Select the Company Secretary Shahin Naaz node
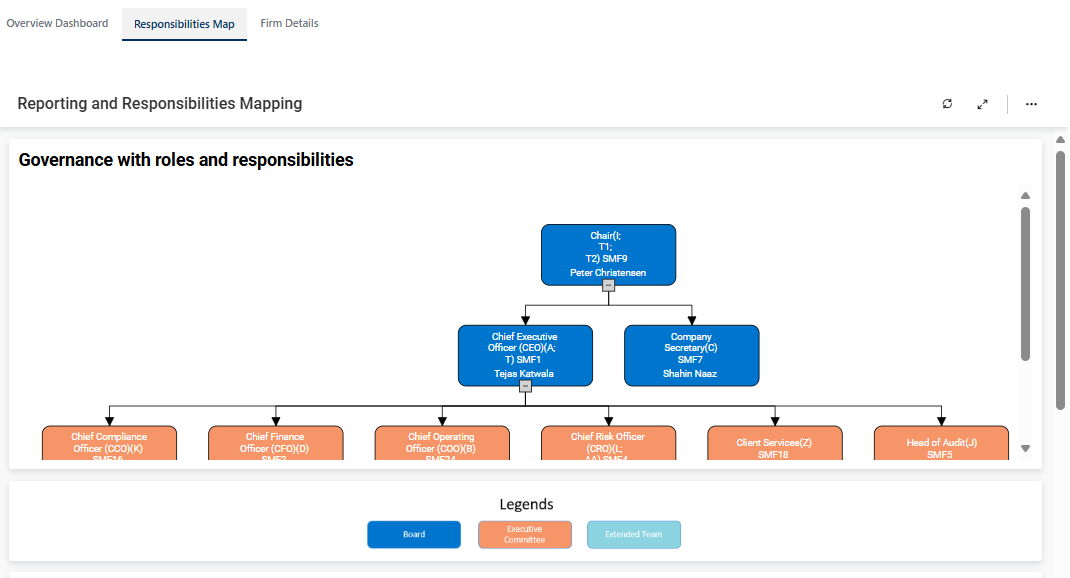This screenshot has height=578, width=1070. [691, 354]
